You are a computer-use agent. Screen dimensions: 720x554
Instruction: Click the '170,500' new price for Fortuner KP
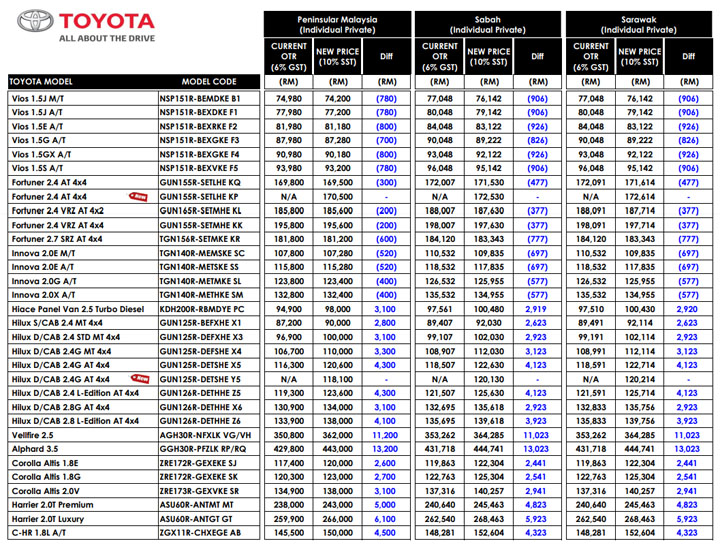pyautogui.click(x=338, y=197)
